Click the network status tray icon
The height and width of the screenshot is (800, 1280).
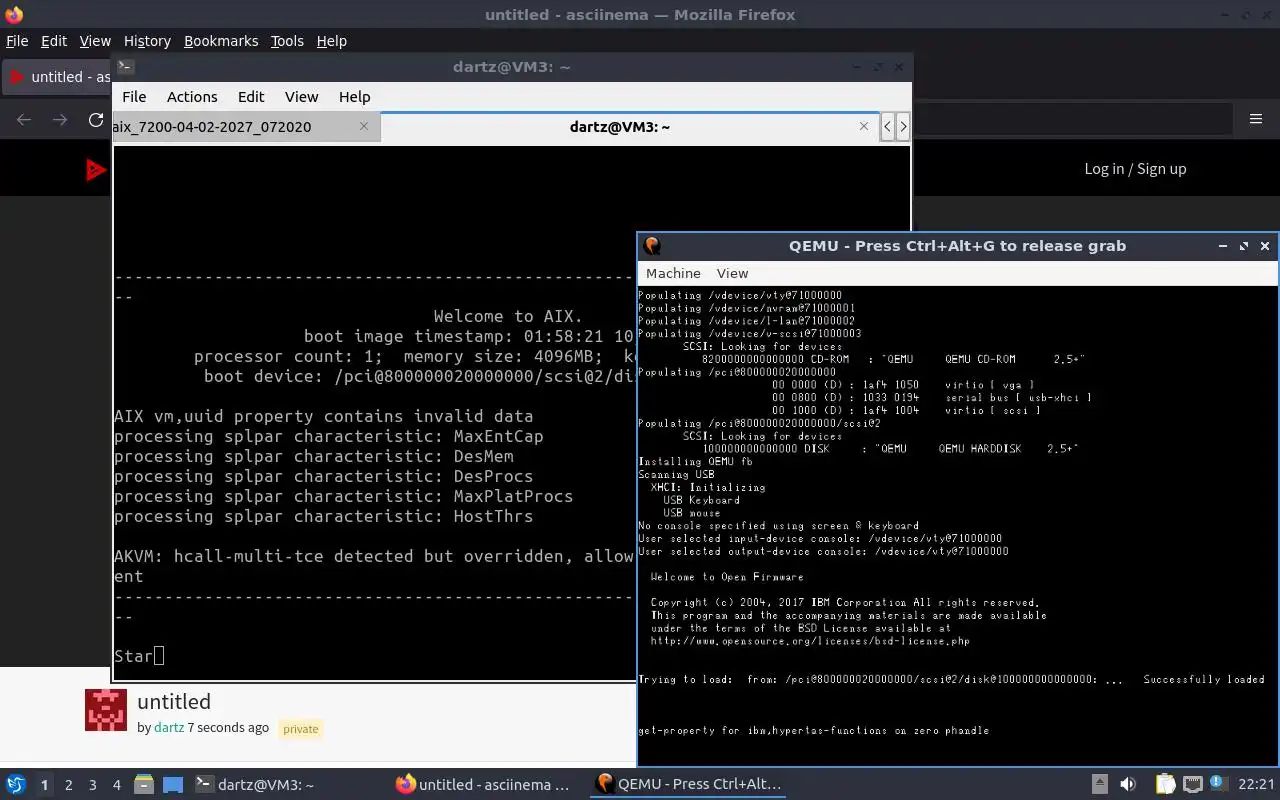[1193, 785]
